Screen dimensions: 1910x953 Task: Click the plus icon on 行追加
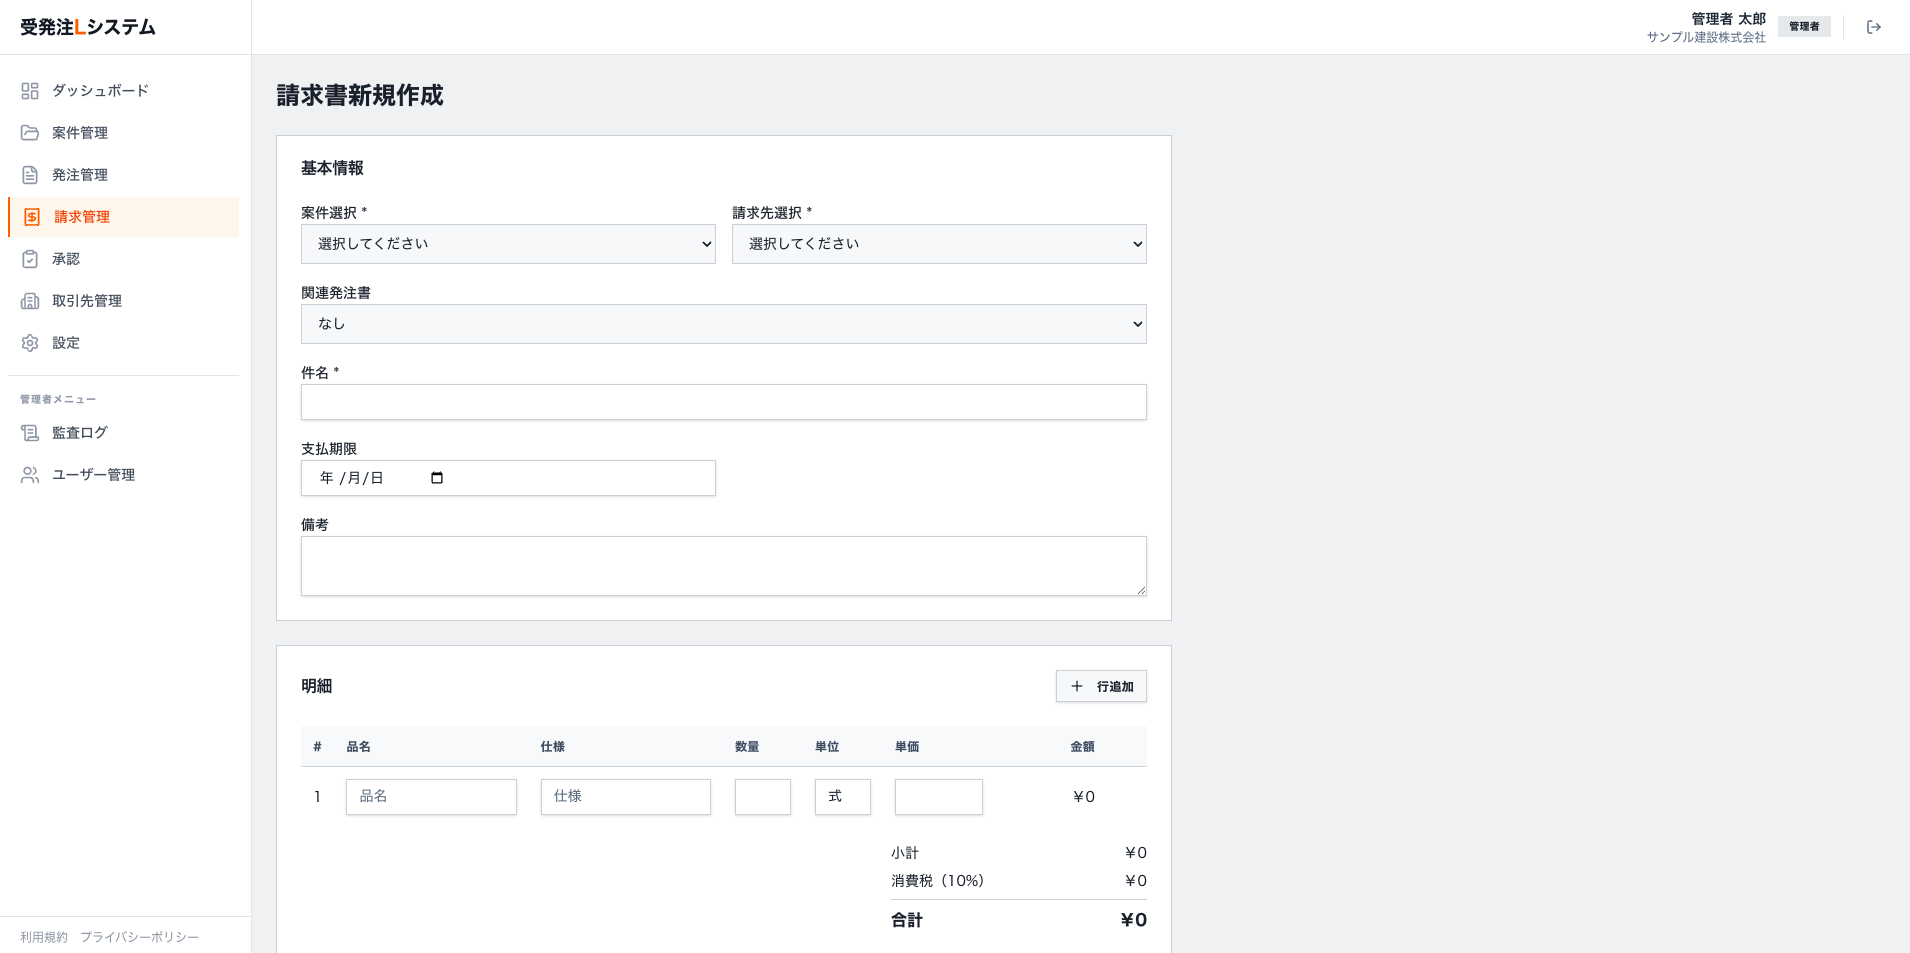tap(1077, 686)
